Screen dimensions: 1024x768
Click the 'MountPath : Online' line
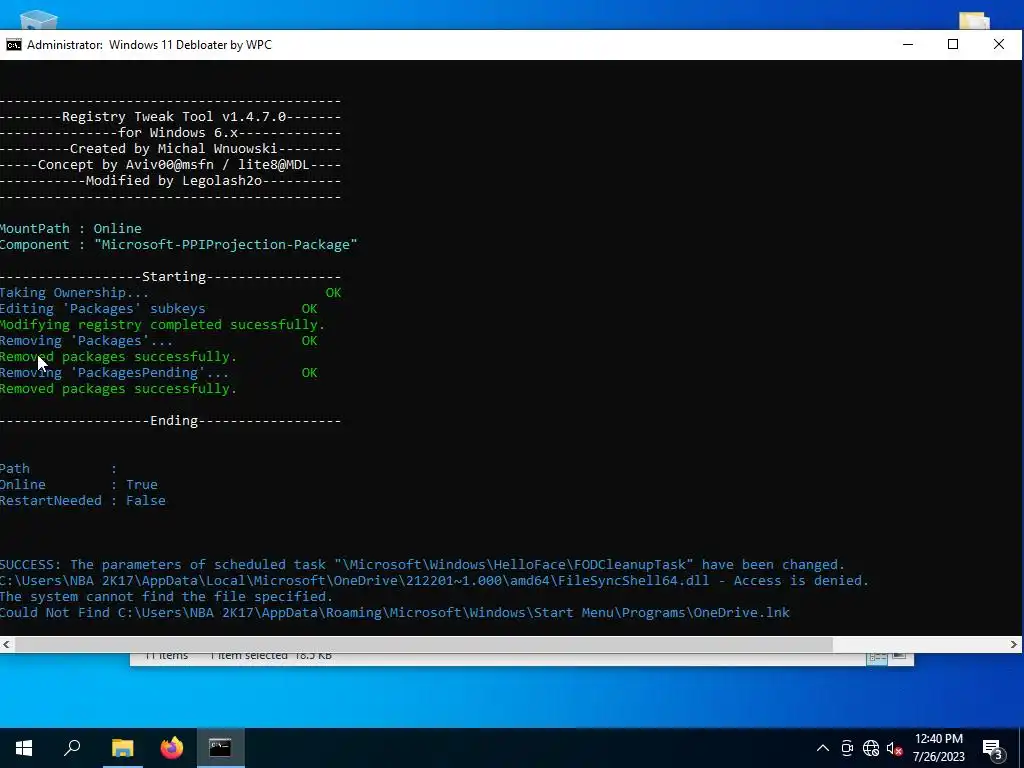coord(71,229)
